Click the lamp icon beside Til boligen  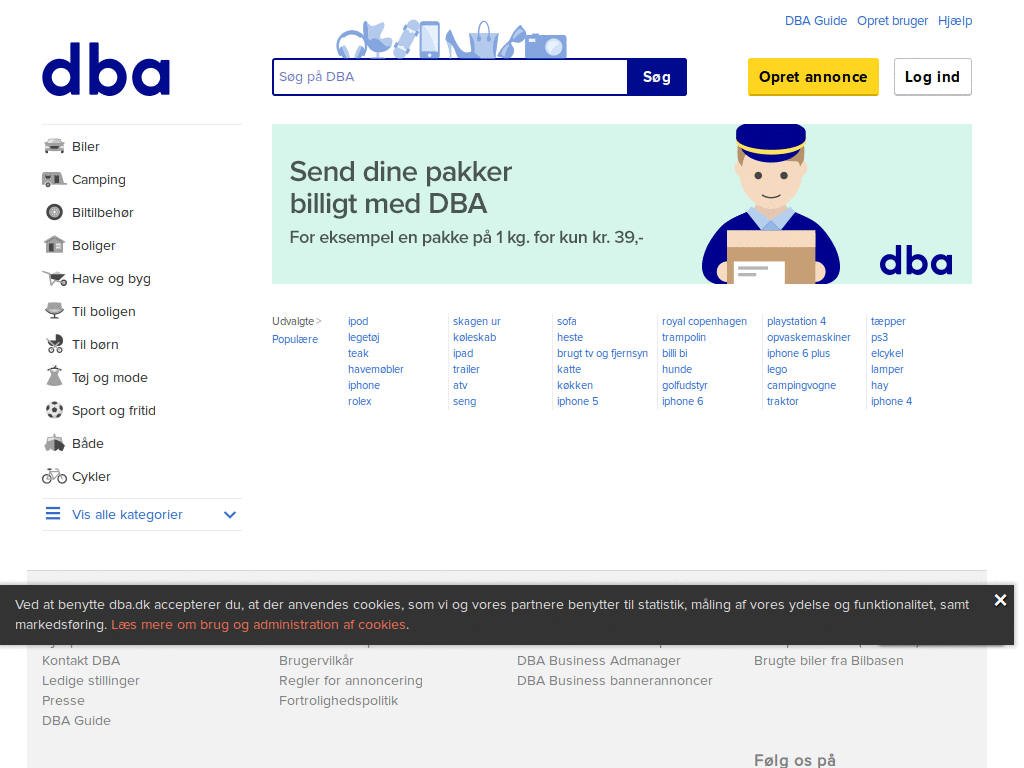pos(54,311)
